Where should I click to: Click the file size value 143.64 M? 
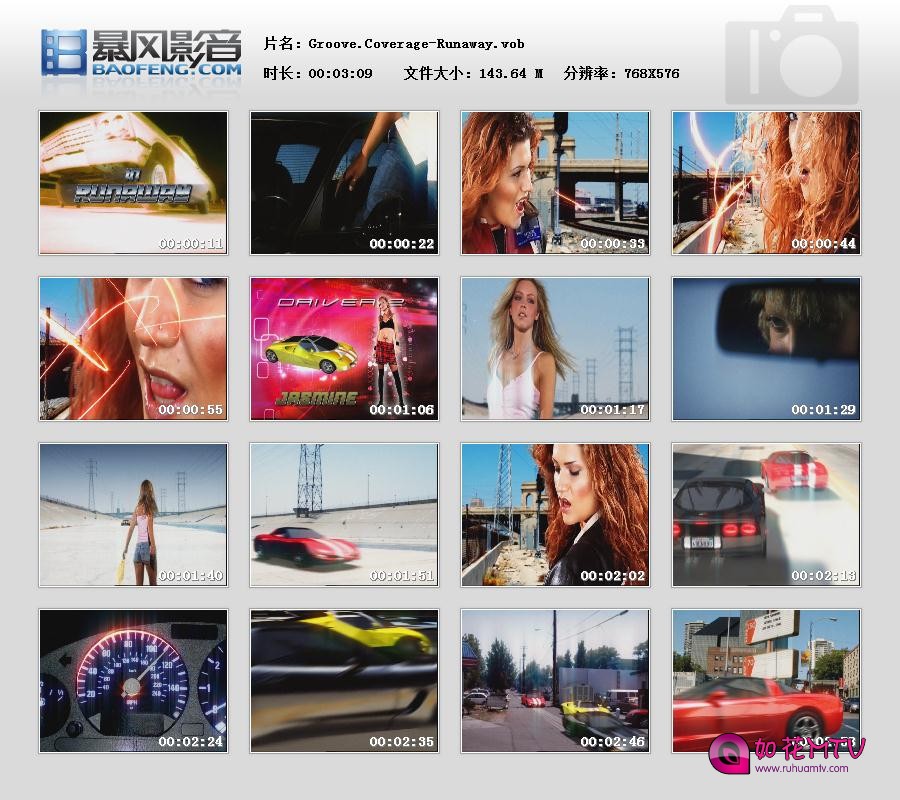click(x=511, y=73)
